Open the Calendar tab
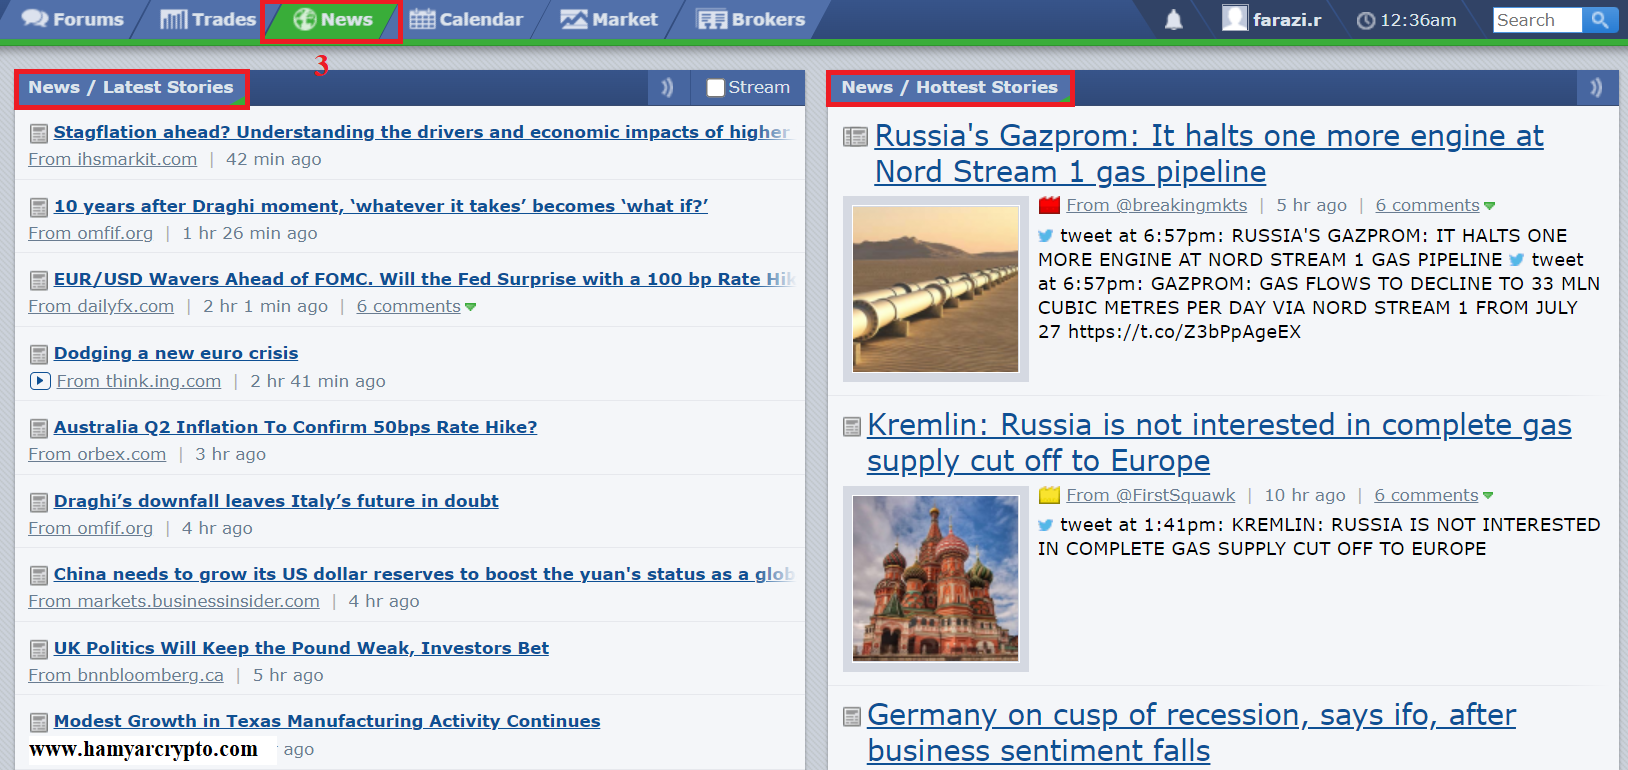The width and height of the screenshot is (1628, 770). (x=467, y=20)
